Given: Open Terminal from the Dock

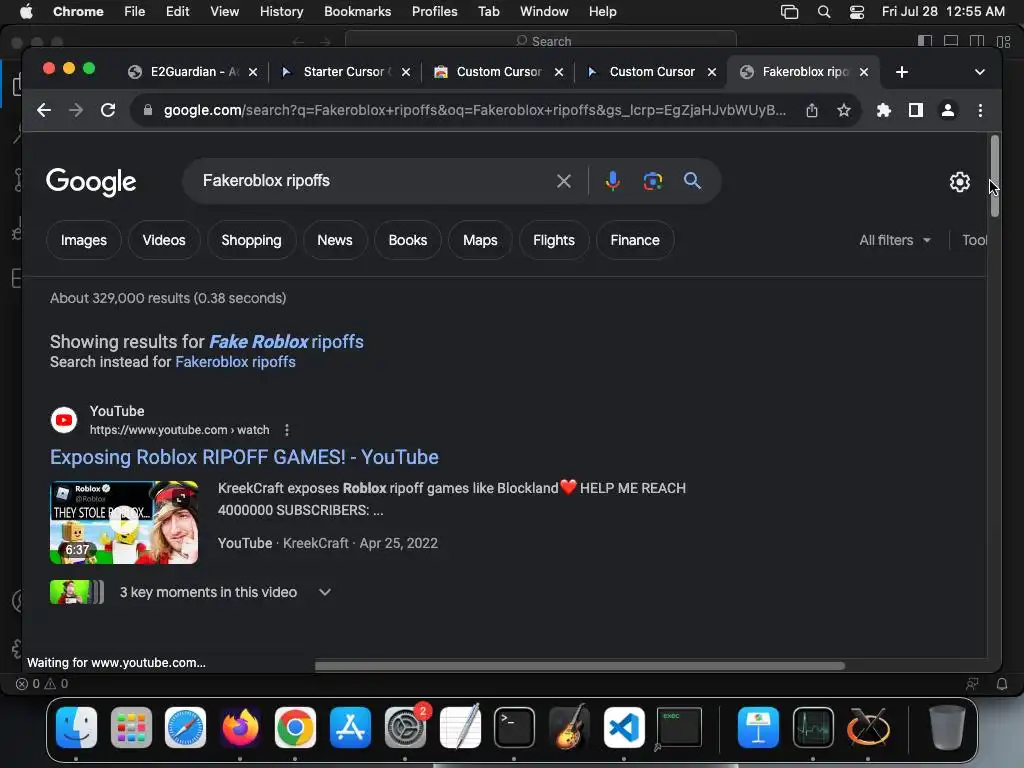Looking at the screenshot, I should pyautogui.click(x=515, y=728).
